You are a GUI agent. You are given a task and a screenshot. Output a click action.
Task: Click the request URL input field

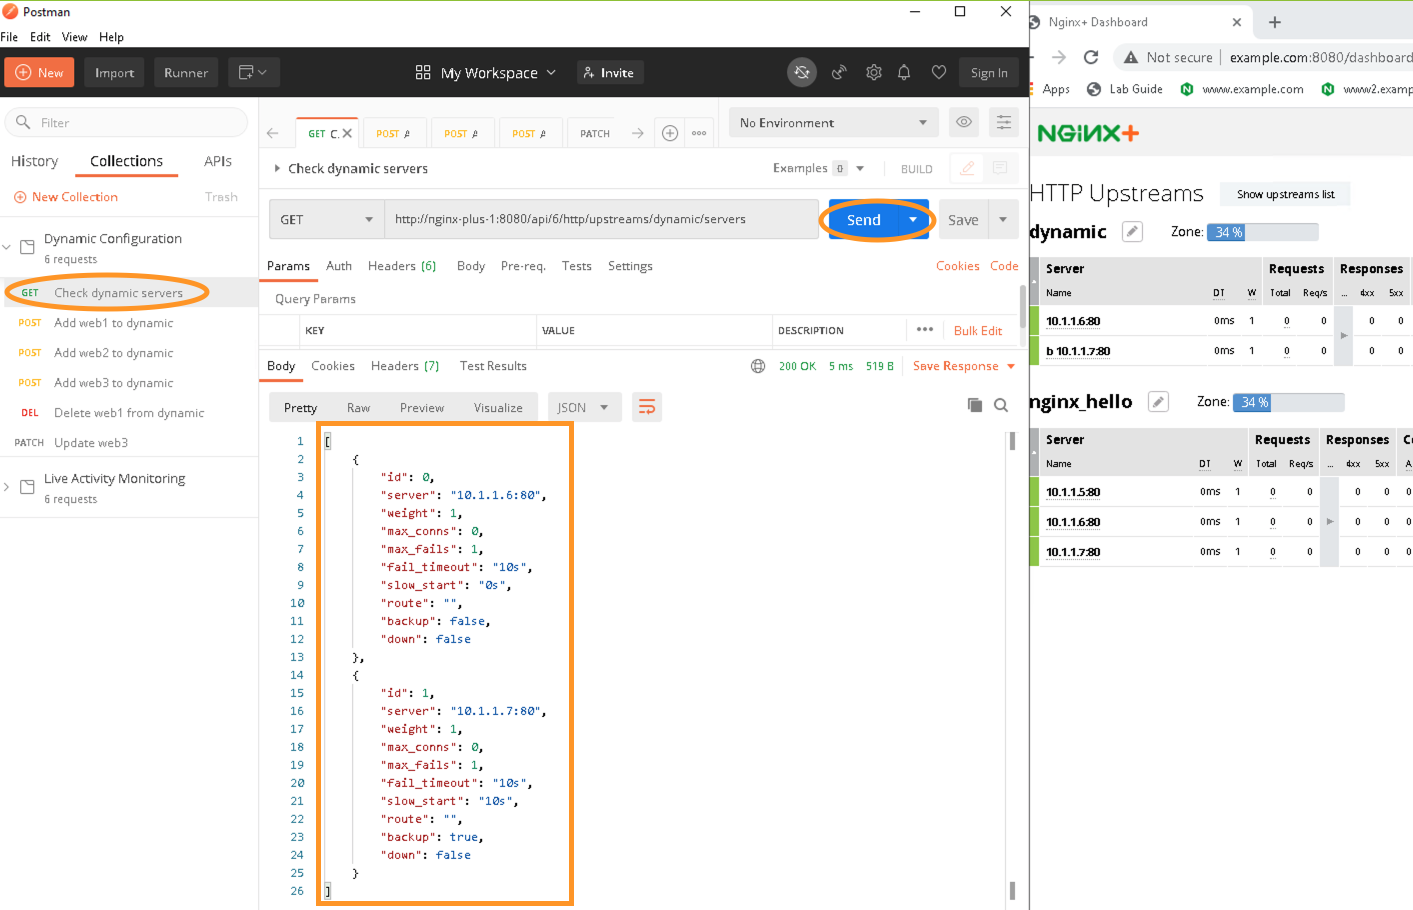[x=601, y=219]
